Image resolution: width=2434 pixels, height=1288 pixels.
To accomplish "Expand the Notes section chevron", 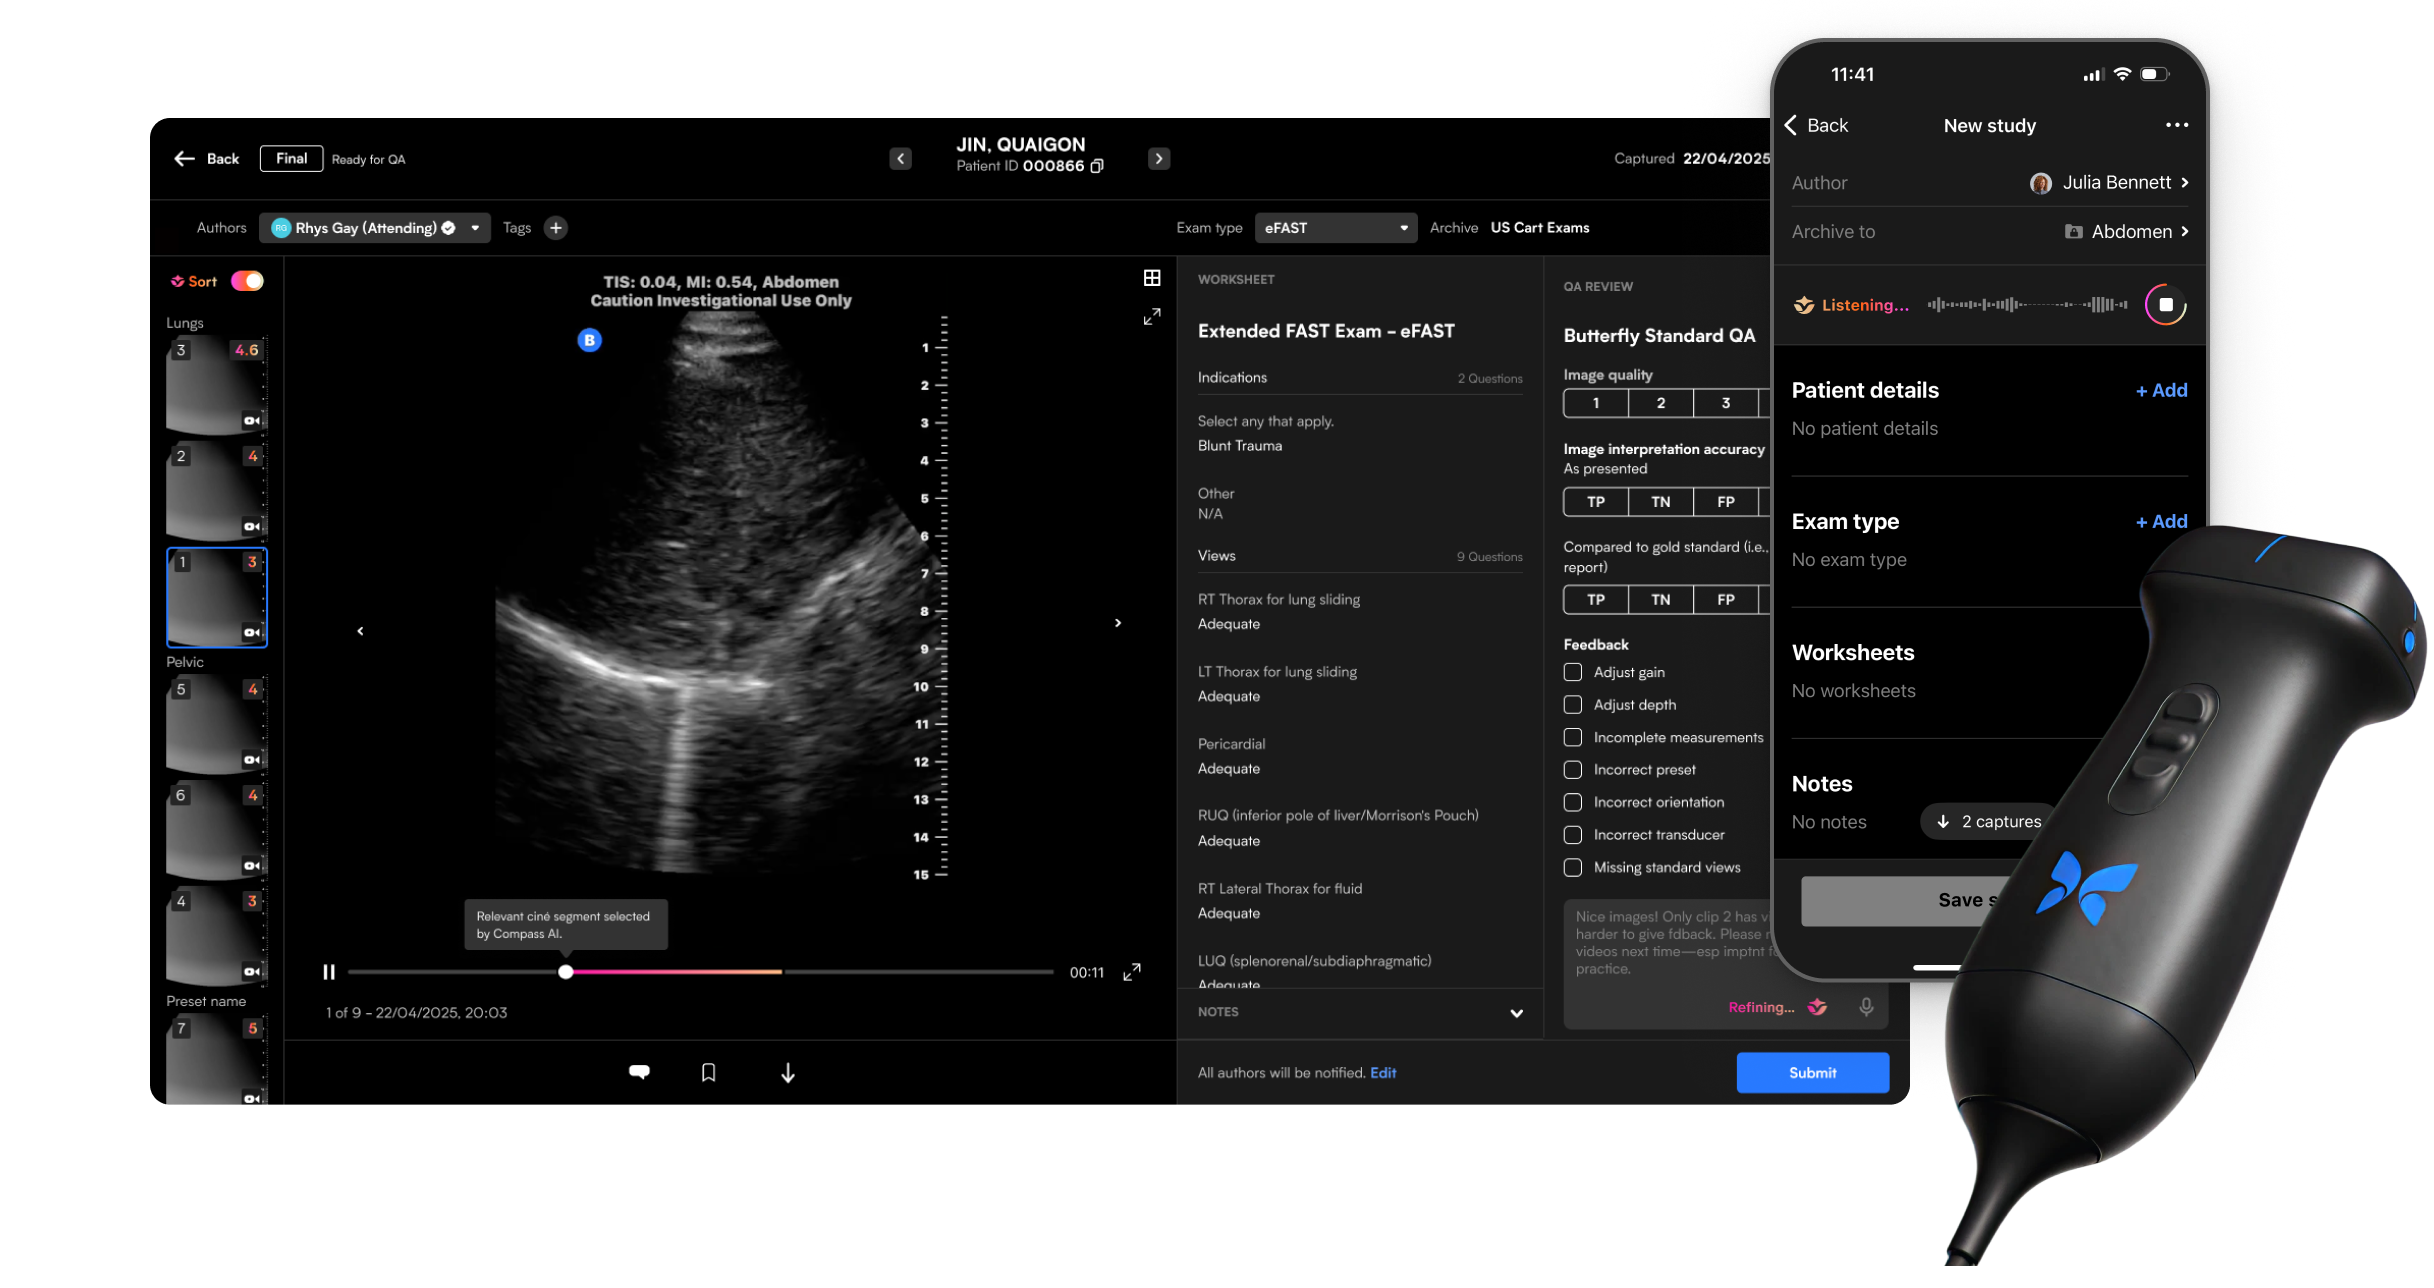I will 1517,1013.
